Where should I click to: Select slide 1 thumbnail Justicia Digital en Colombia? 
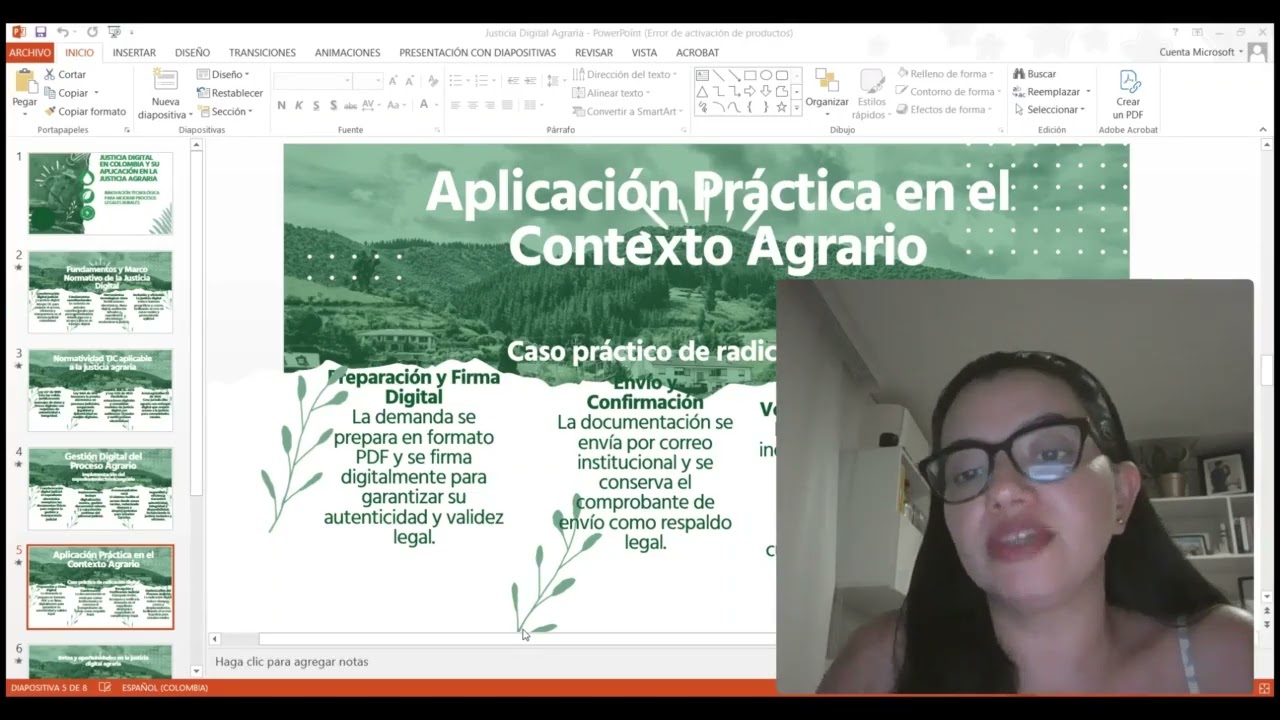coord(100,193)
